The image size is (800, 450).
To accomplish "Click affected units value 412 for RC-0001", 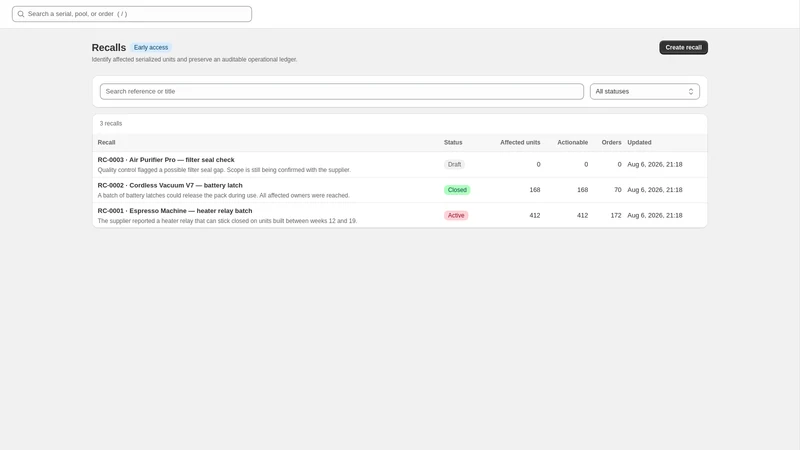I will click(x=535, y=215).
